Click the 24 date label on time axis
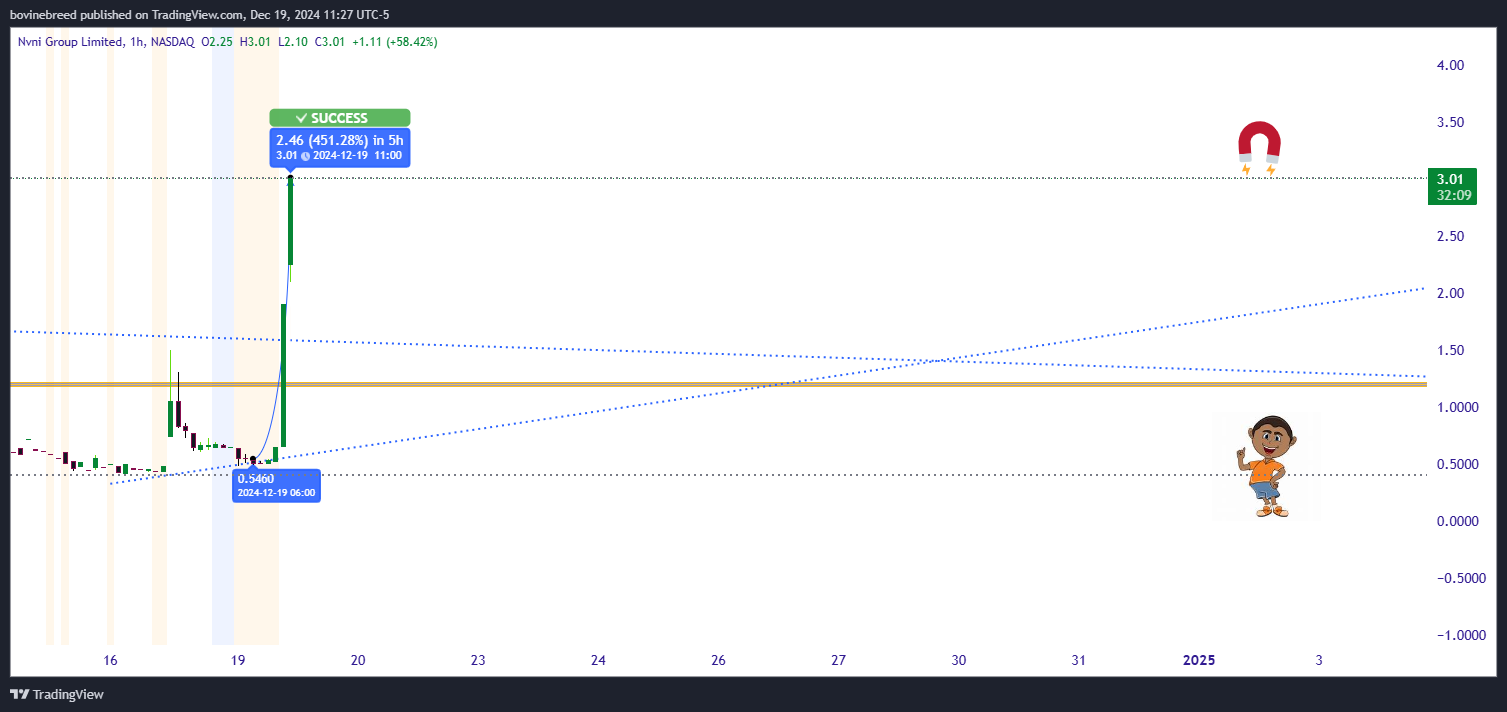Image resolution: width=1507 pixels, height=712 pixels. tap(598, 660)
